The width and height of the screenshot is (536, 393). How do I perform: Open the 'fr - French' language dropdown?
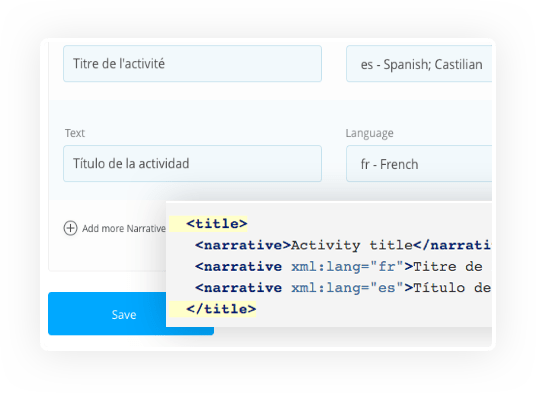419,164
